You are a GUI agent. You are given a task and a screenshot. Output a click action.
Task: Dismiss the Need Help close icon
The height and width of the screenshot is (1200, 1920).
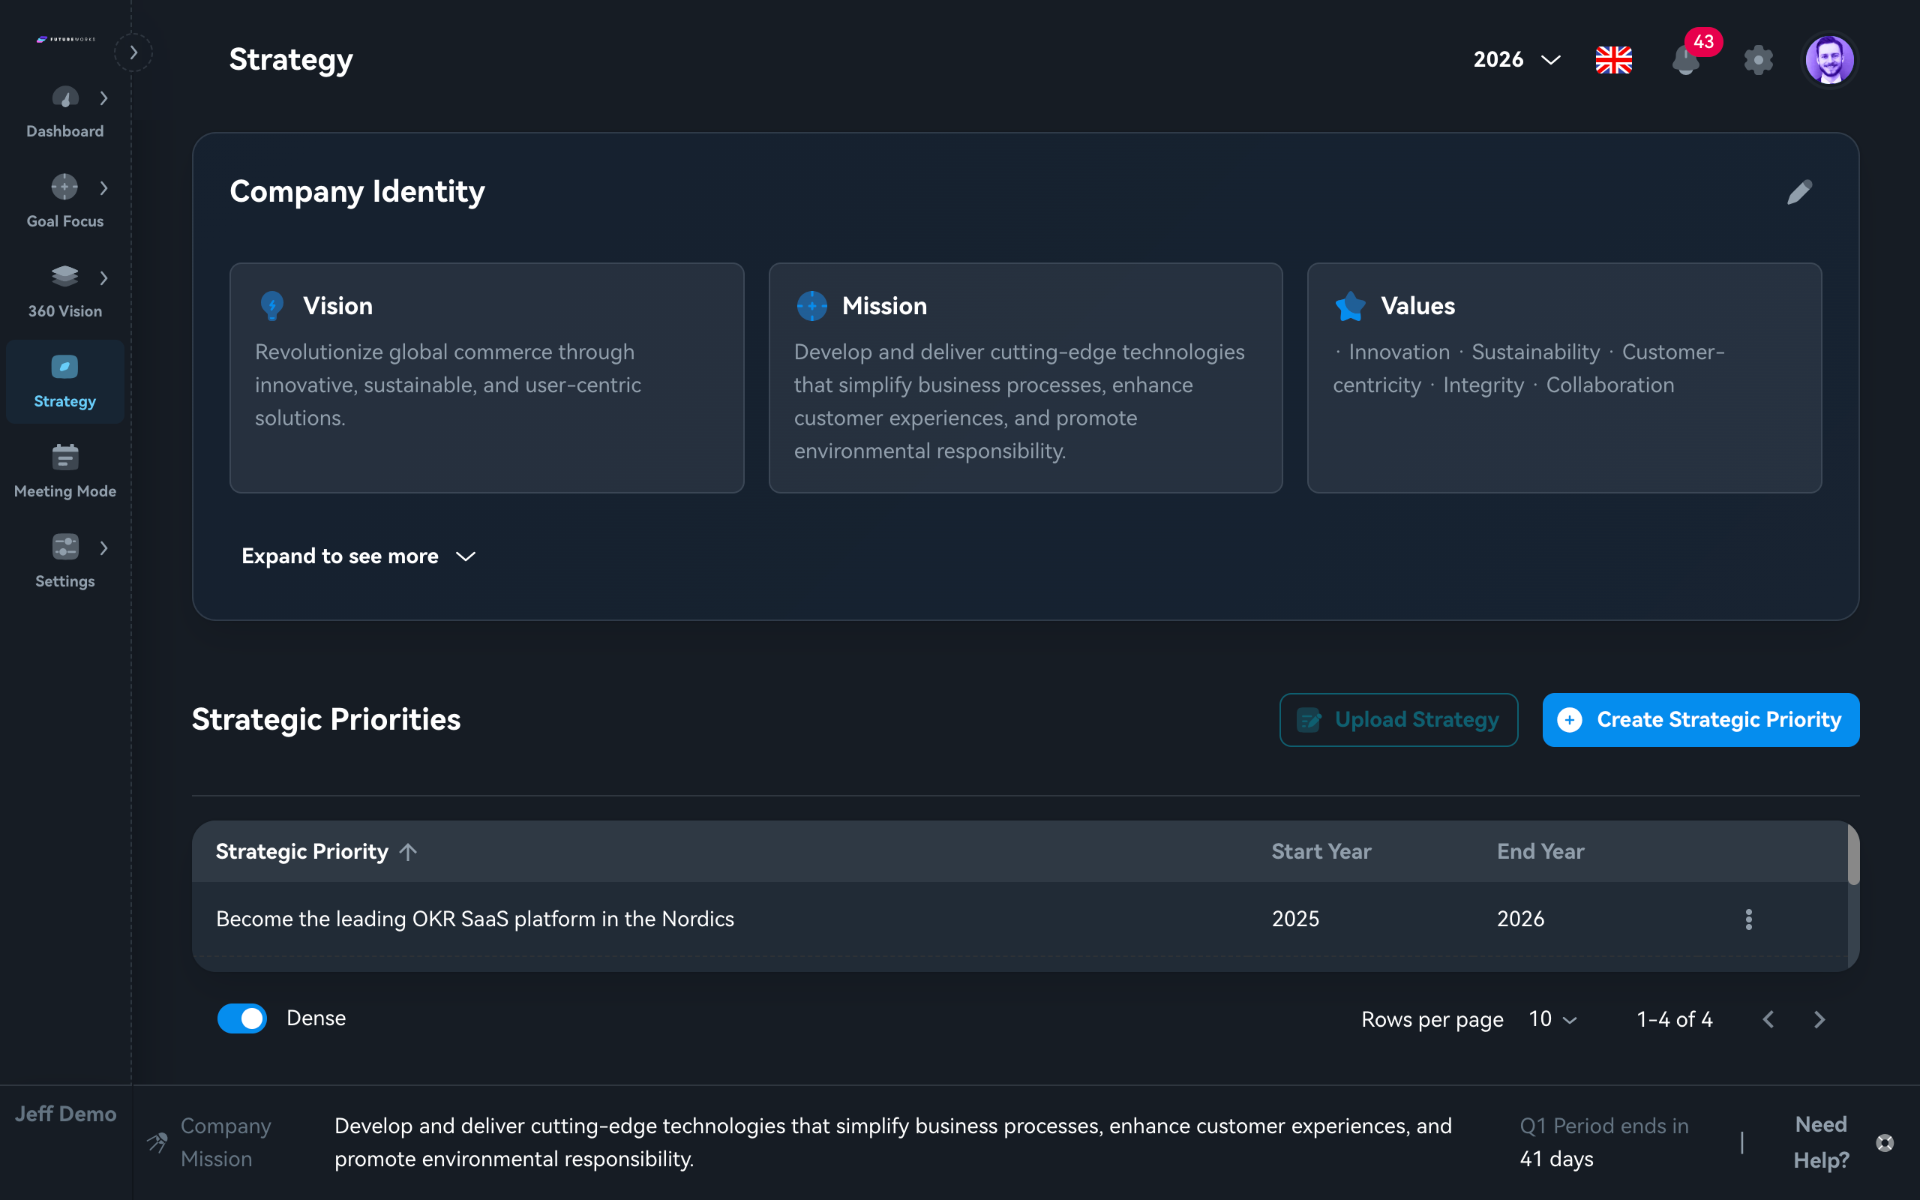(1885, 1143)
